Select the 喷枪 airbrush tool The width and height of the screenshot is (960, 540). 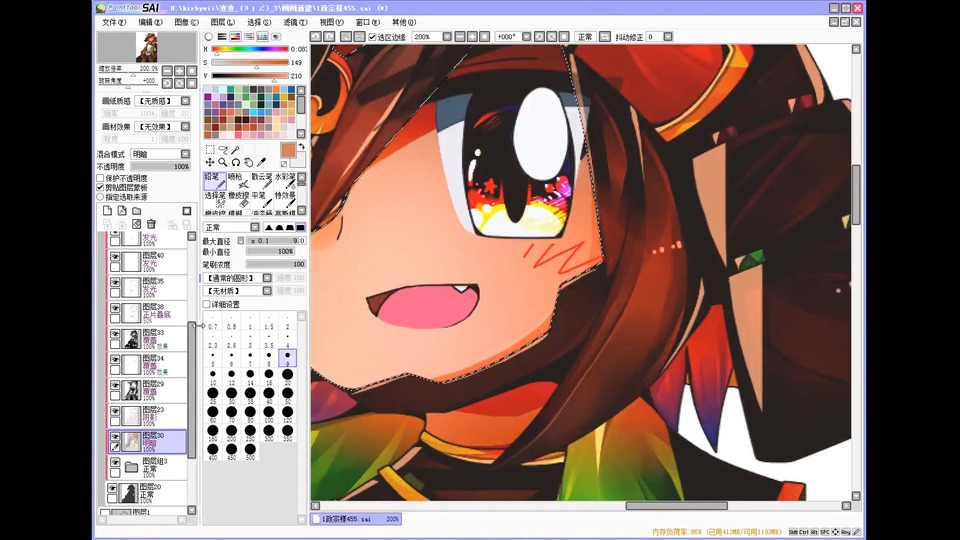[238, 180]
